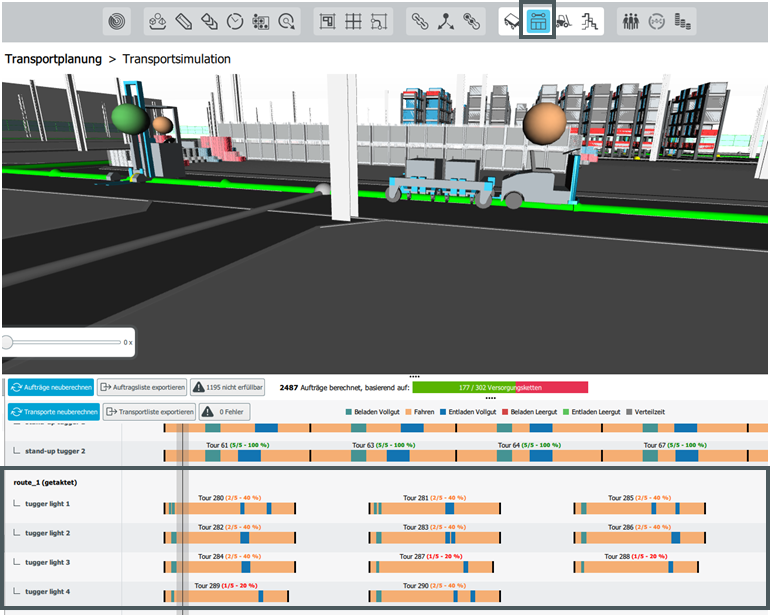Go to Transportplanung breadcrumb
This screenshot has height=615, width=770.
53,59
